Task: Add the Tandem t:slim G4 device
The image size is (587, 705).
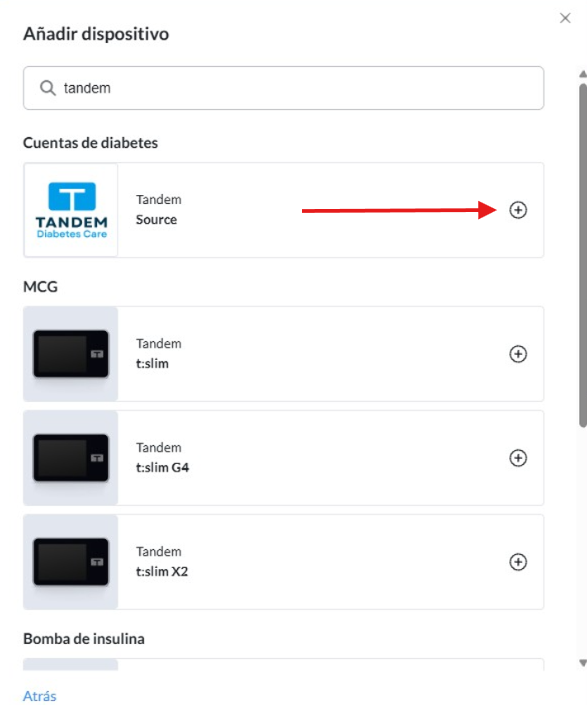Action: 518,458
